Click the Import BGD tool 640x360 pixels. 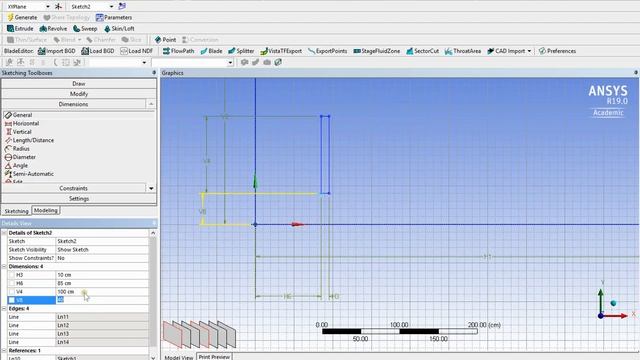(x=56, y=51)
